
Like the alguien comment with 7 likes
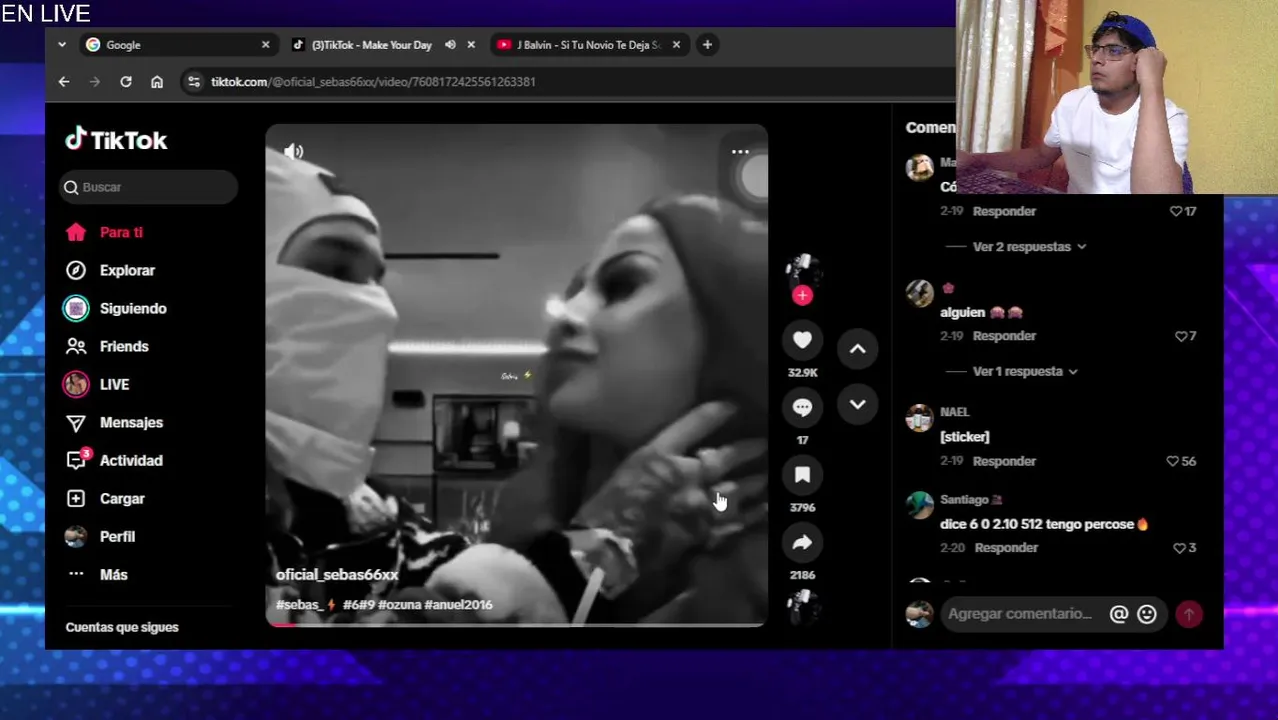[1181, 336]
